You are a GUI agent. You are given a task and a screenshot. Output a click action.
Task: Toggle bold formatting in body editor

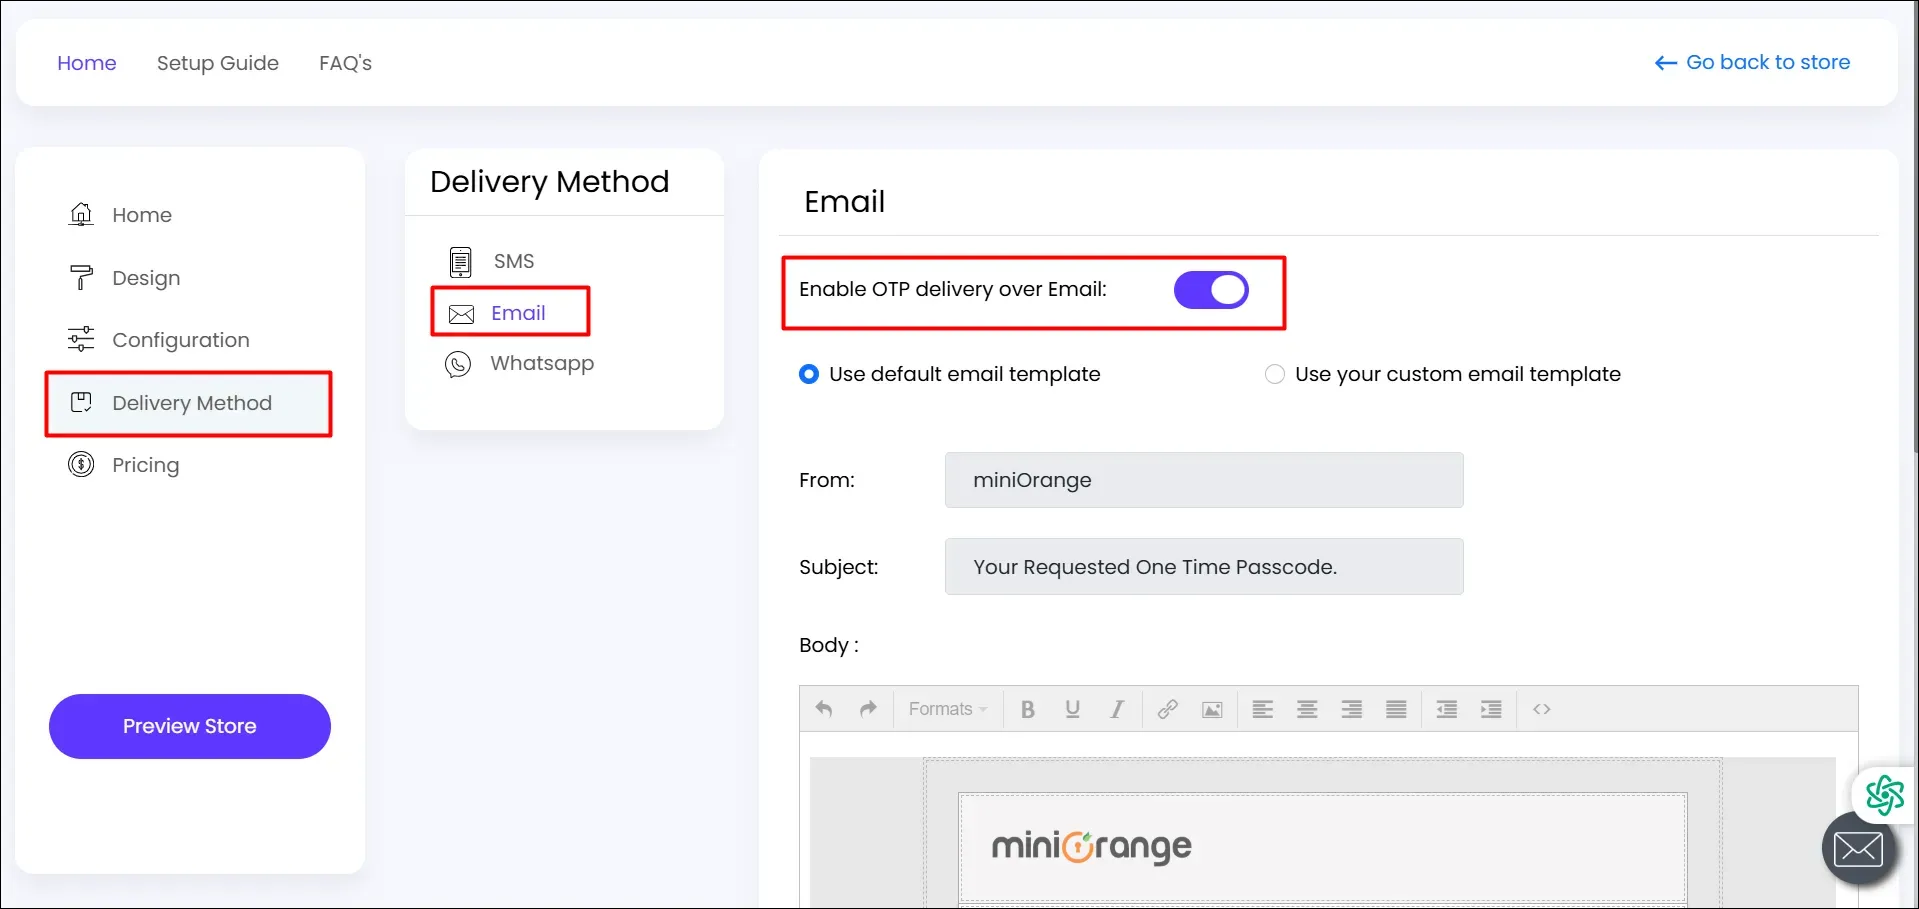[1027, 709]
